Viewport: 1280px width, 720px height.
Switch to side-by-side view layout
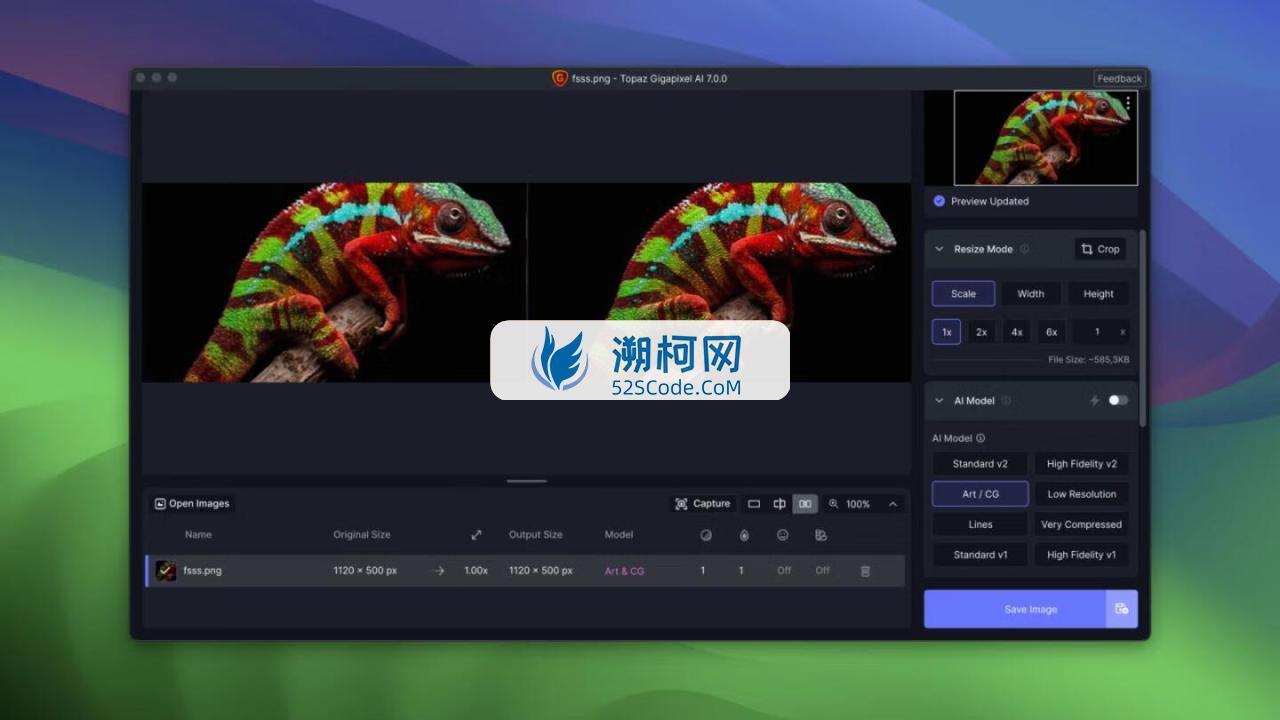click(805, 504)
